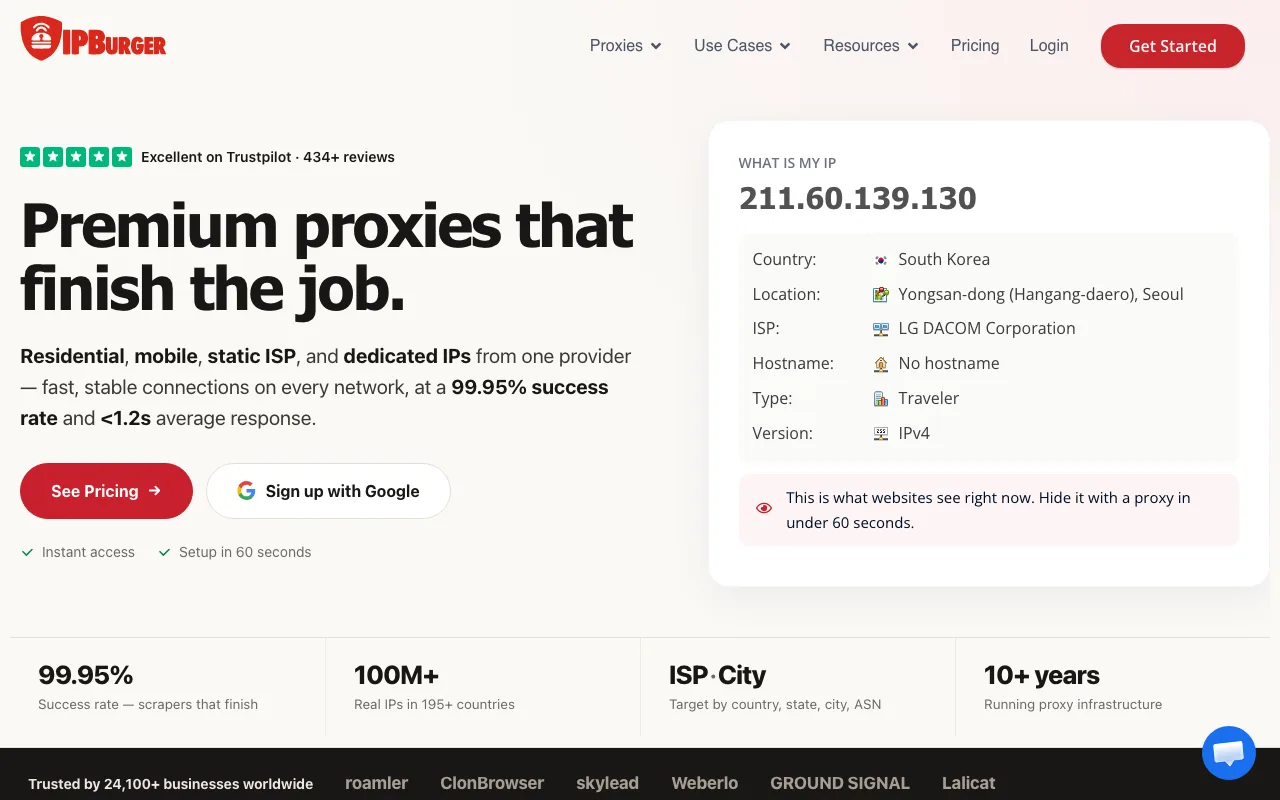The height and width of the screenshot is (800, 1280).
Task: Click the South Korea country value
Action: (944, 259)
